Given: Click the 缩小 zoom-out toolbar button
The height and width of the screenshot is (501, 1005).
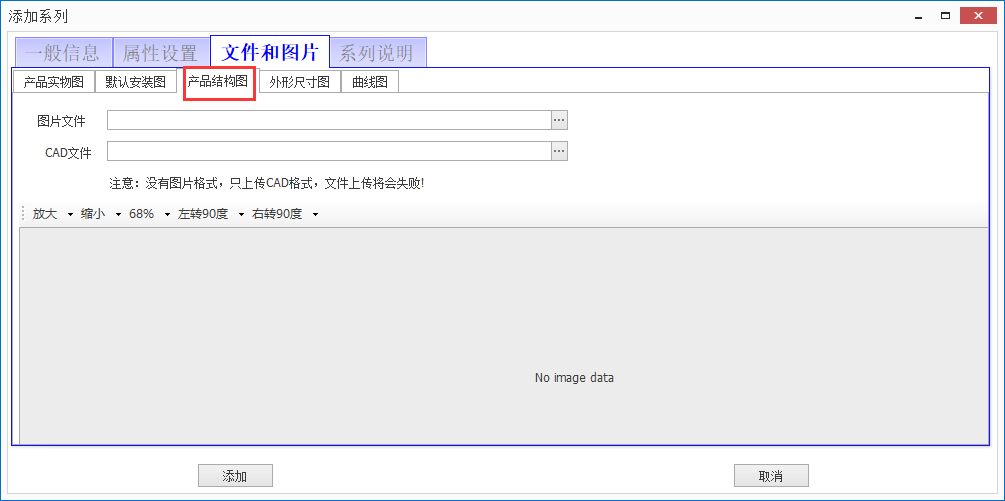Looking at the screenshot, I should pyautogui.click(x=93, y=214).
